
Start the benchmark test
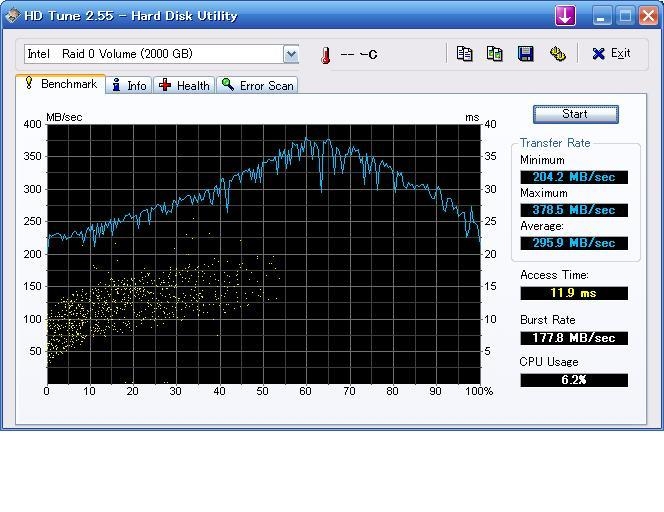click(x=575, y=114)
